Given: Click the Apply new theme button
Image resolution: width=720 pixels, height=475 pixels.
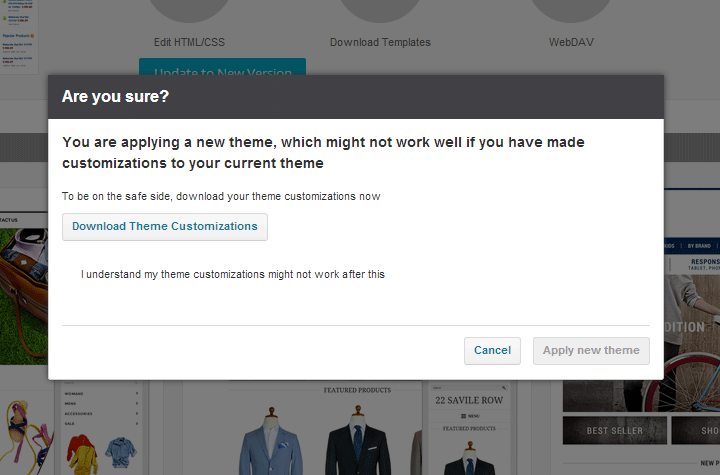Looking at the screenshot, I should [591, 351].
